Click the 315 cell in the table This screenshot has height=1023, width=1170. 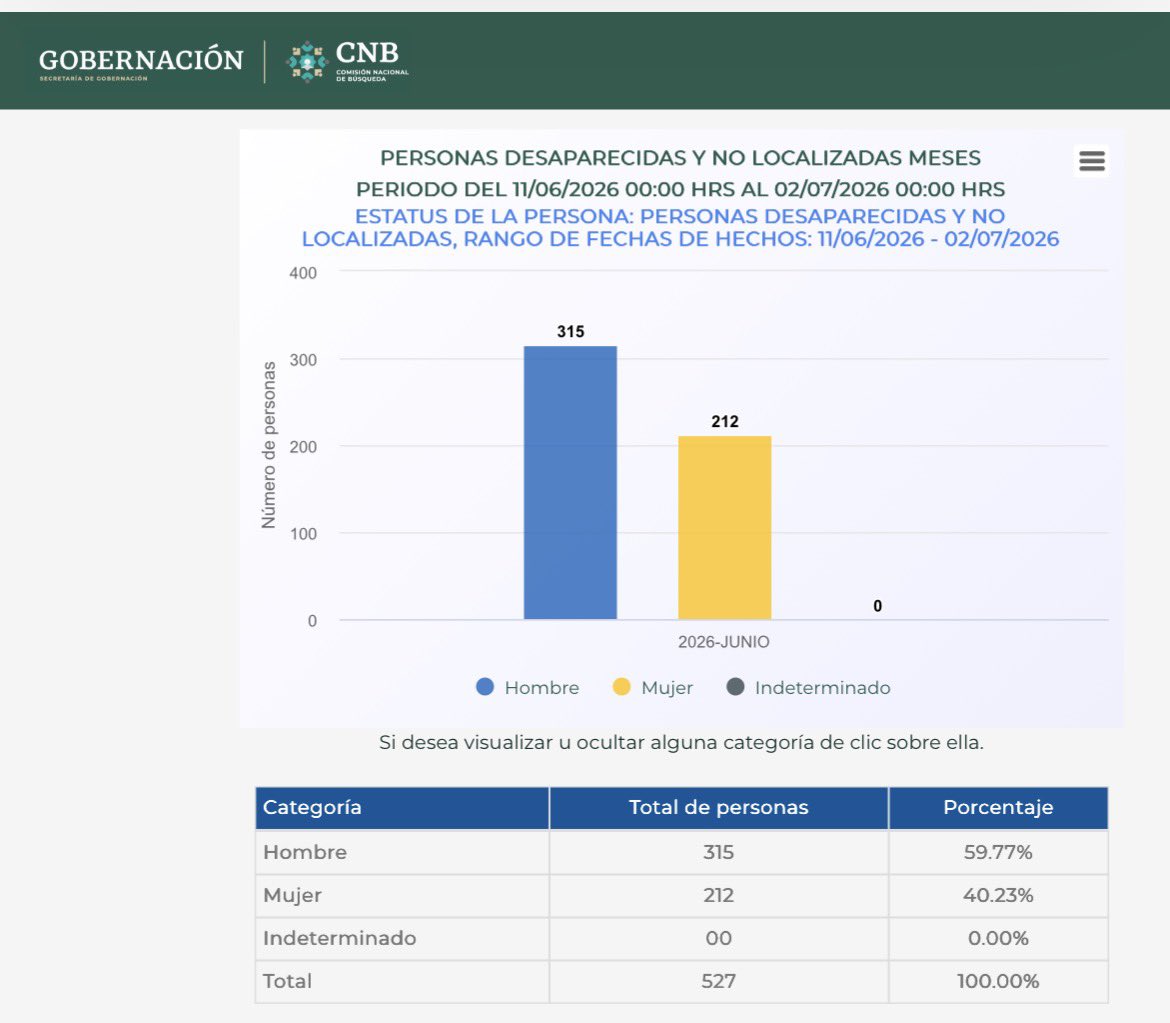tap(719, 852)
